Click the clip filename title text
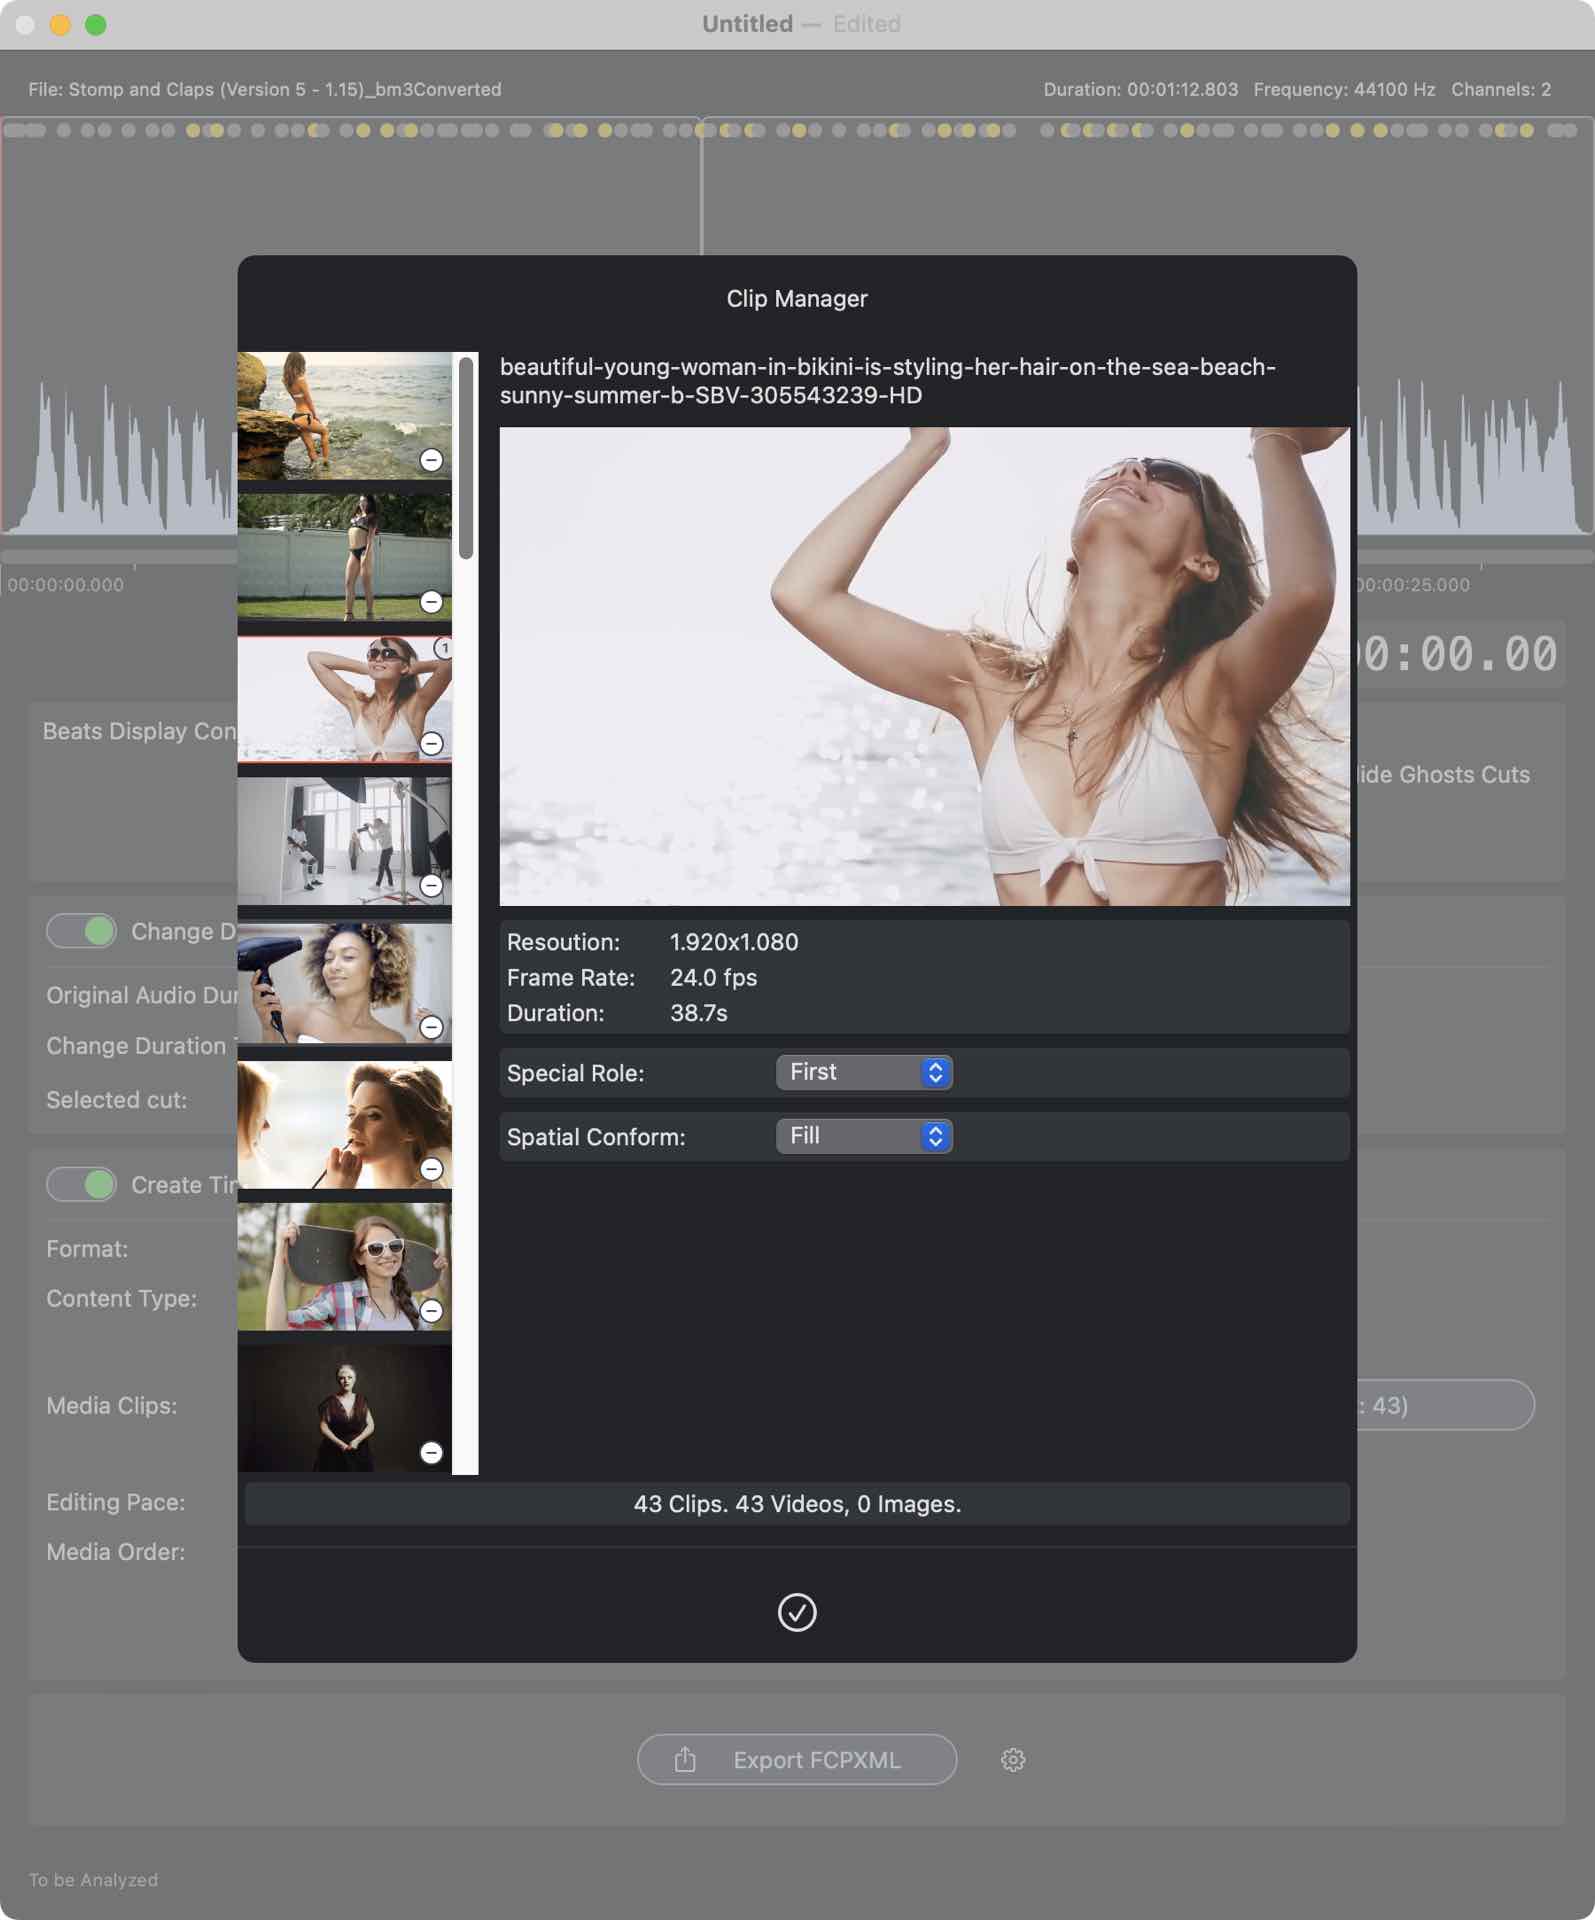This screenshot has height=1920, width=1595. (888, 381)
